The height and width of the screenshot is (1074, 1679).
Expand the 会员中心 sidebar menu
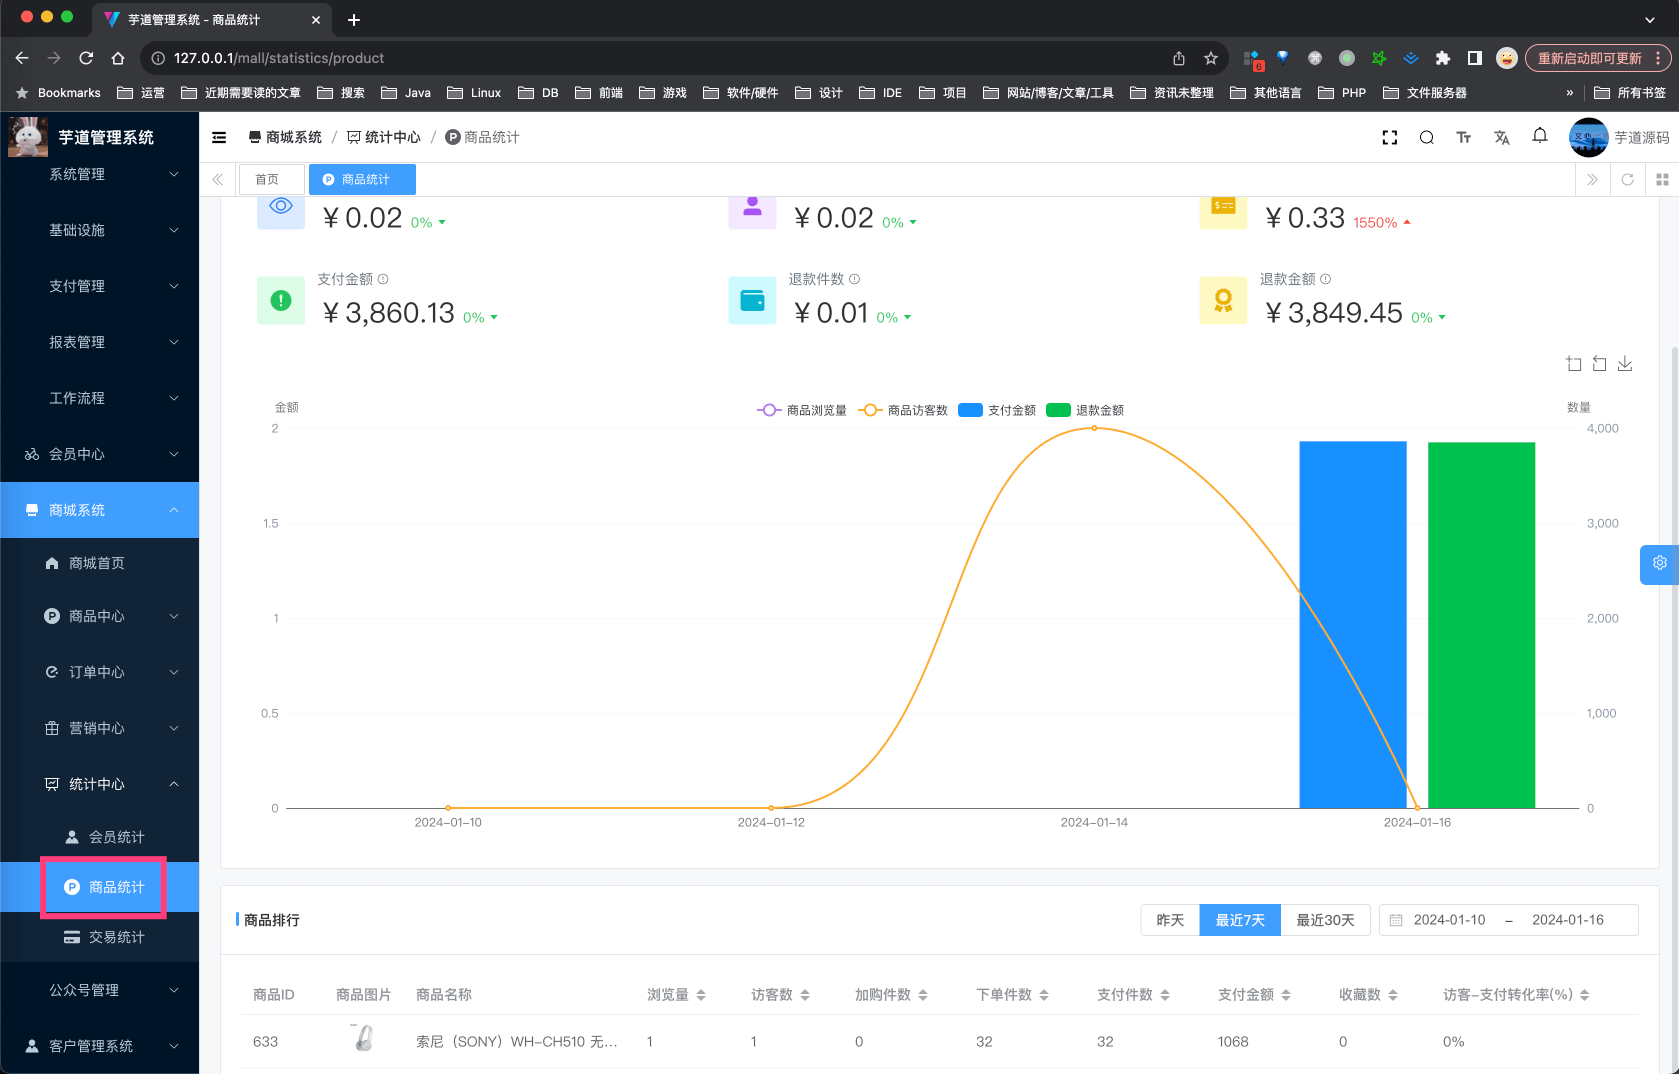pyautogui.click(x=100, y=454)
